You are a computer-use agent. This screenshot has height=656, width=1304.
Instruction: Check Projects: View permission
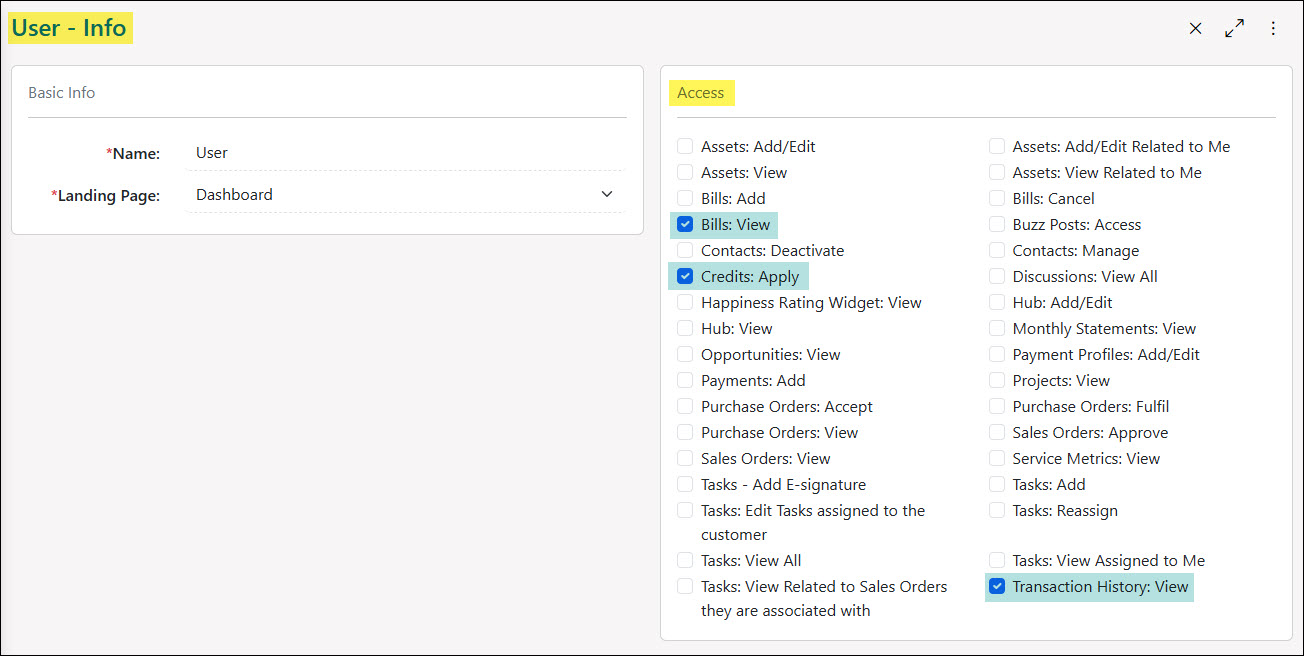point(996,380)
